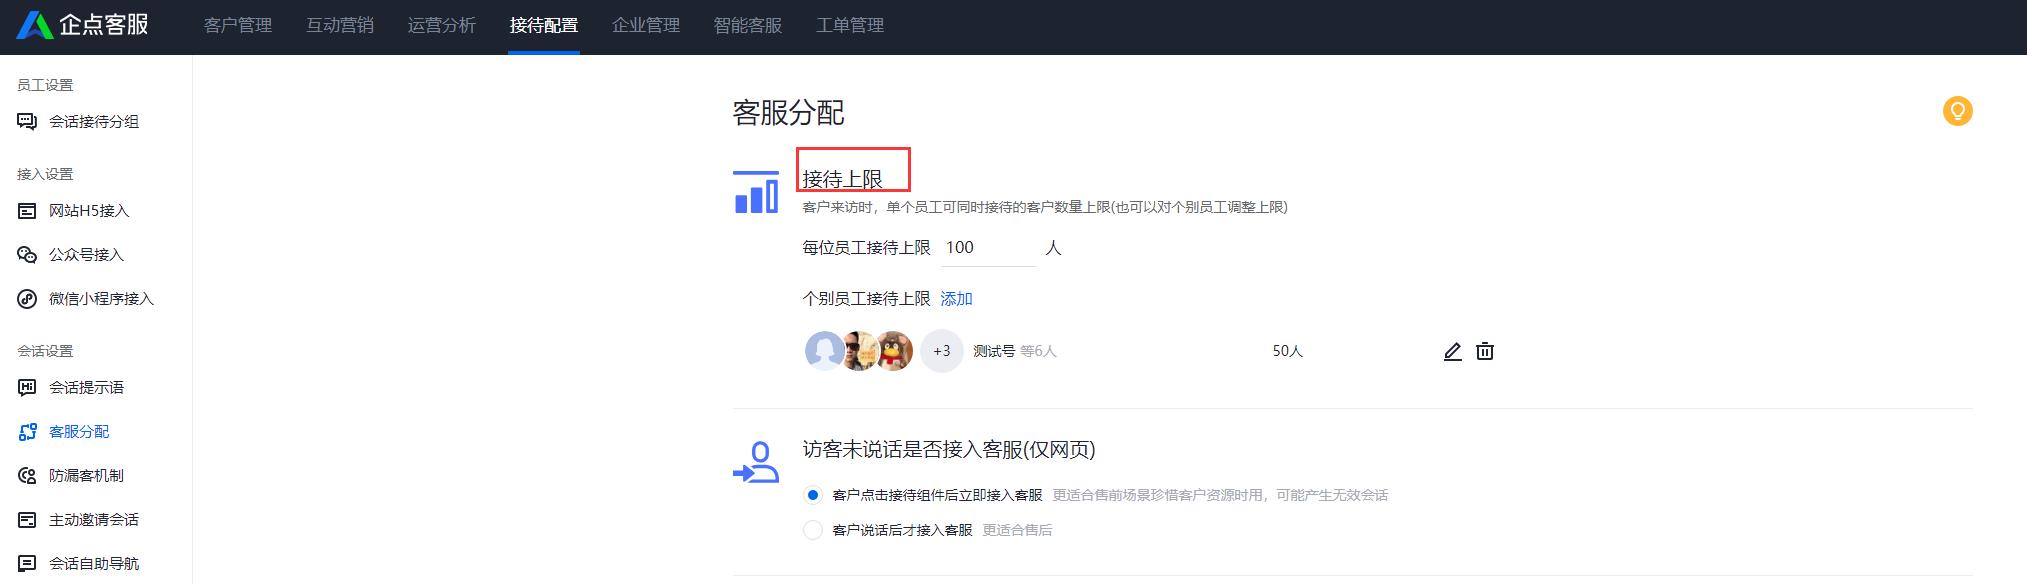Click the 客服分配 sidebar icon
Viewport: 2027px width, 584px height.
27,432
